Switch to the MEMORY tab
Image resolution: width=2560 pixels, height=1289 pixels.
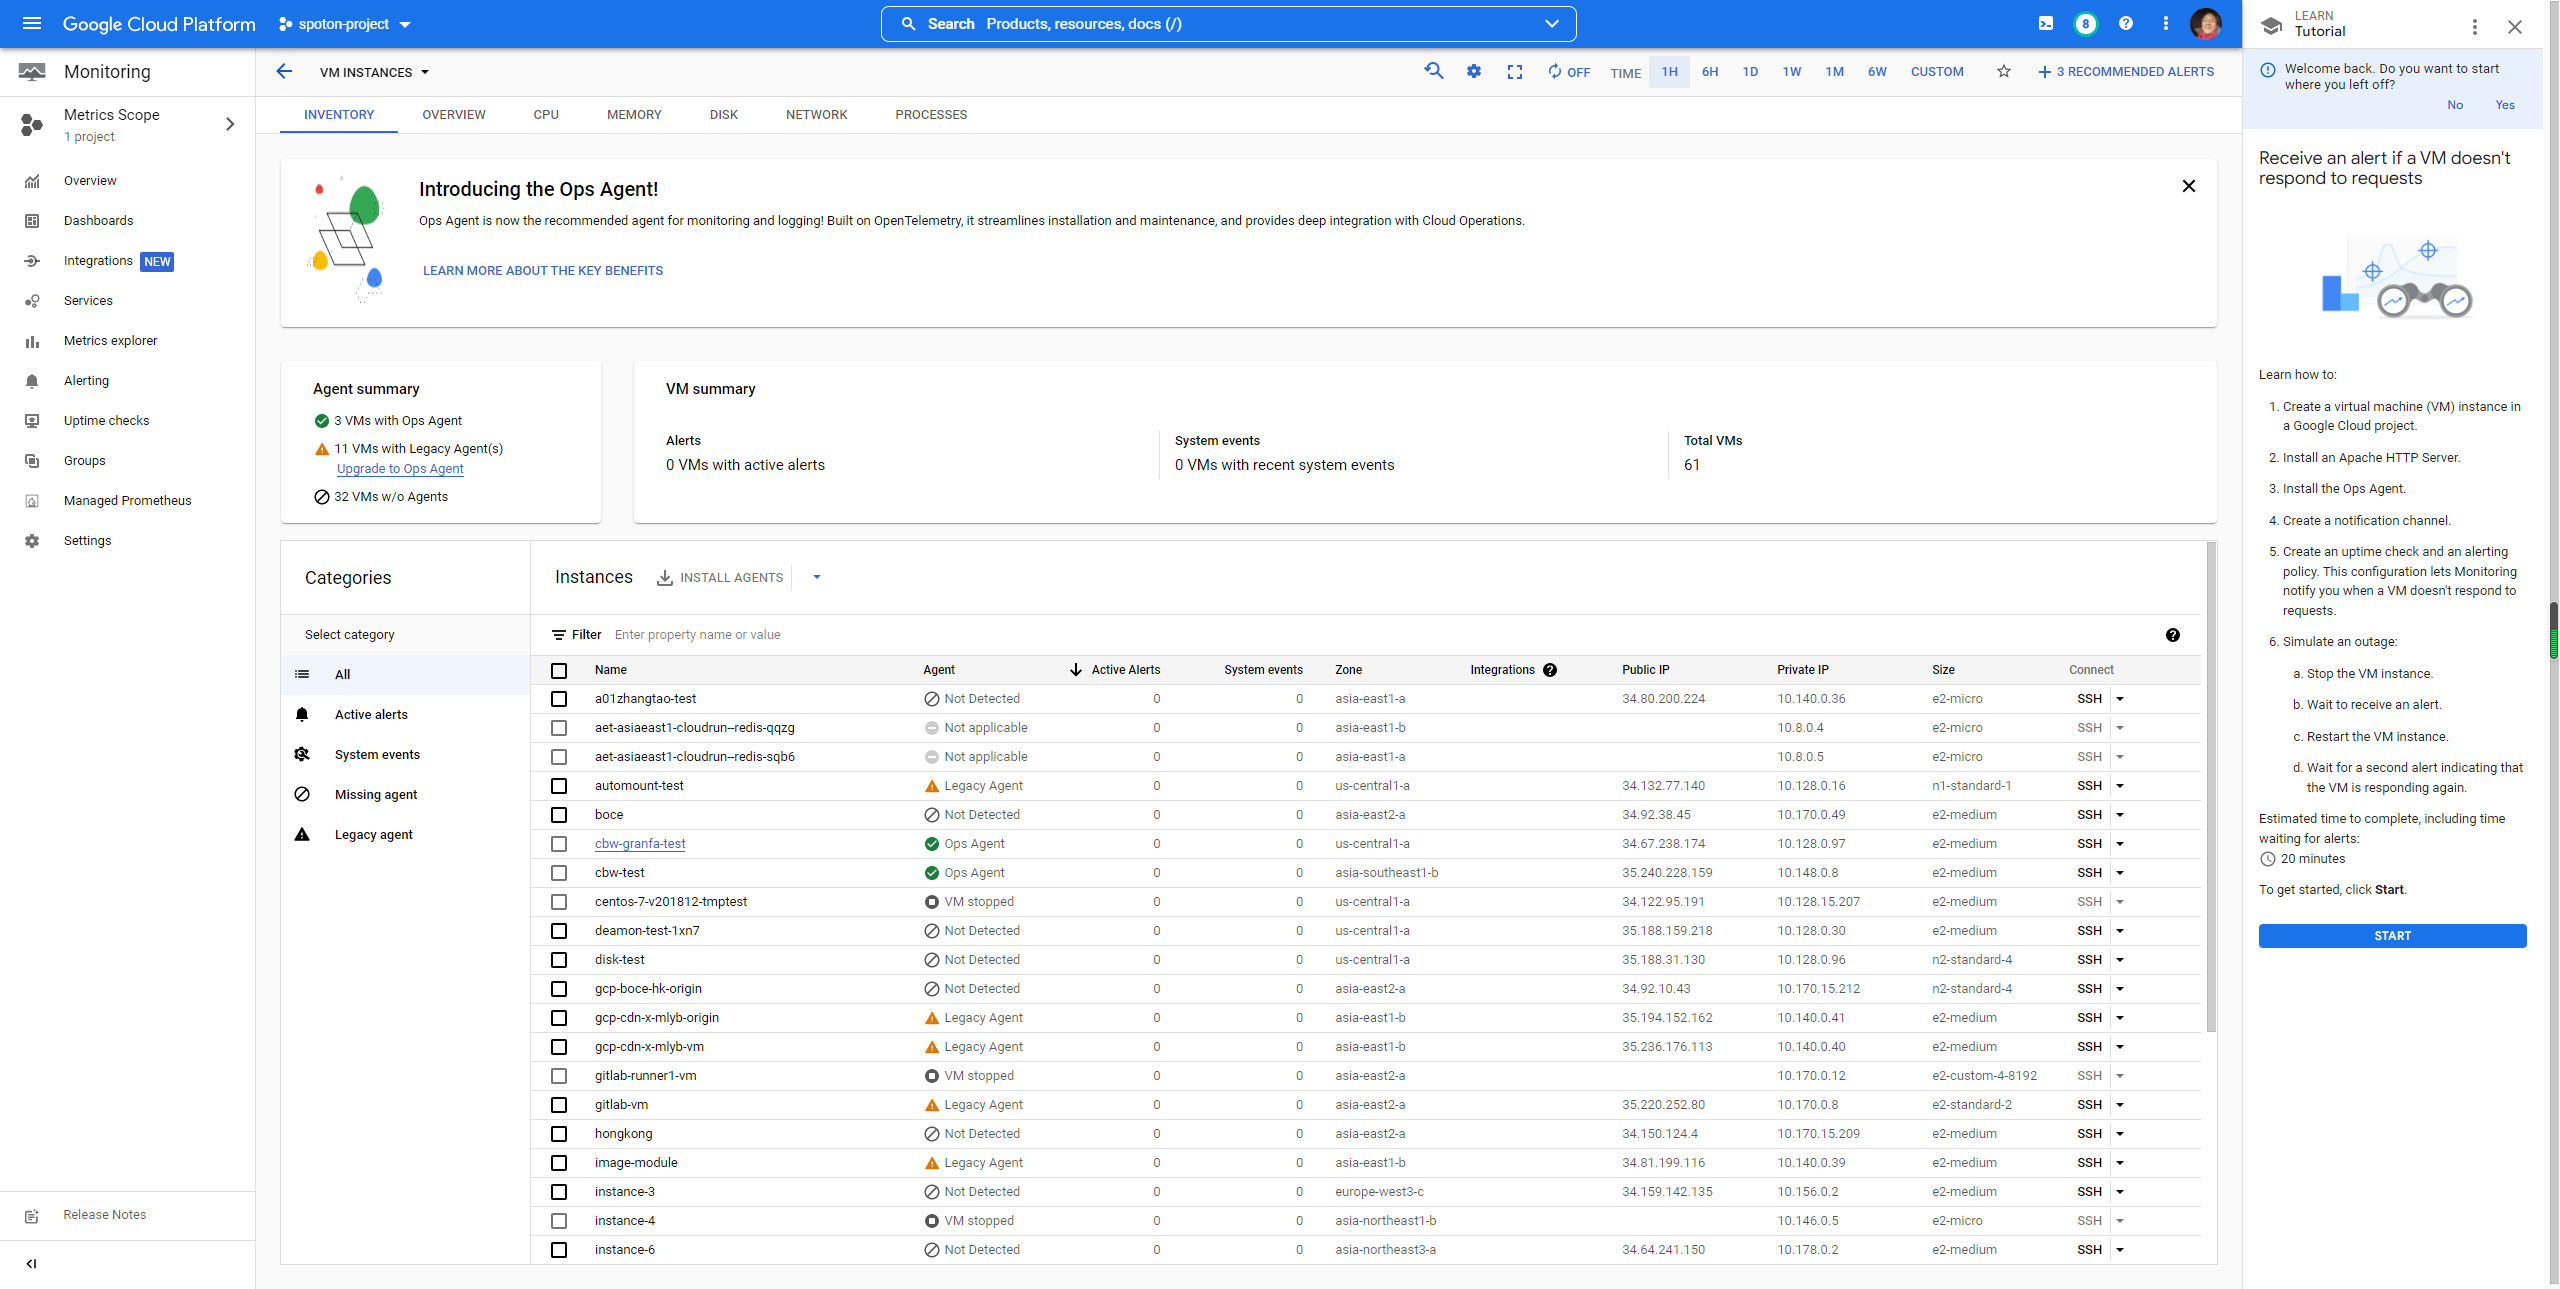634,115
